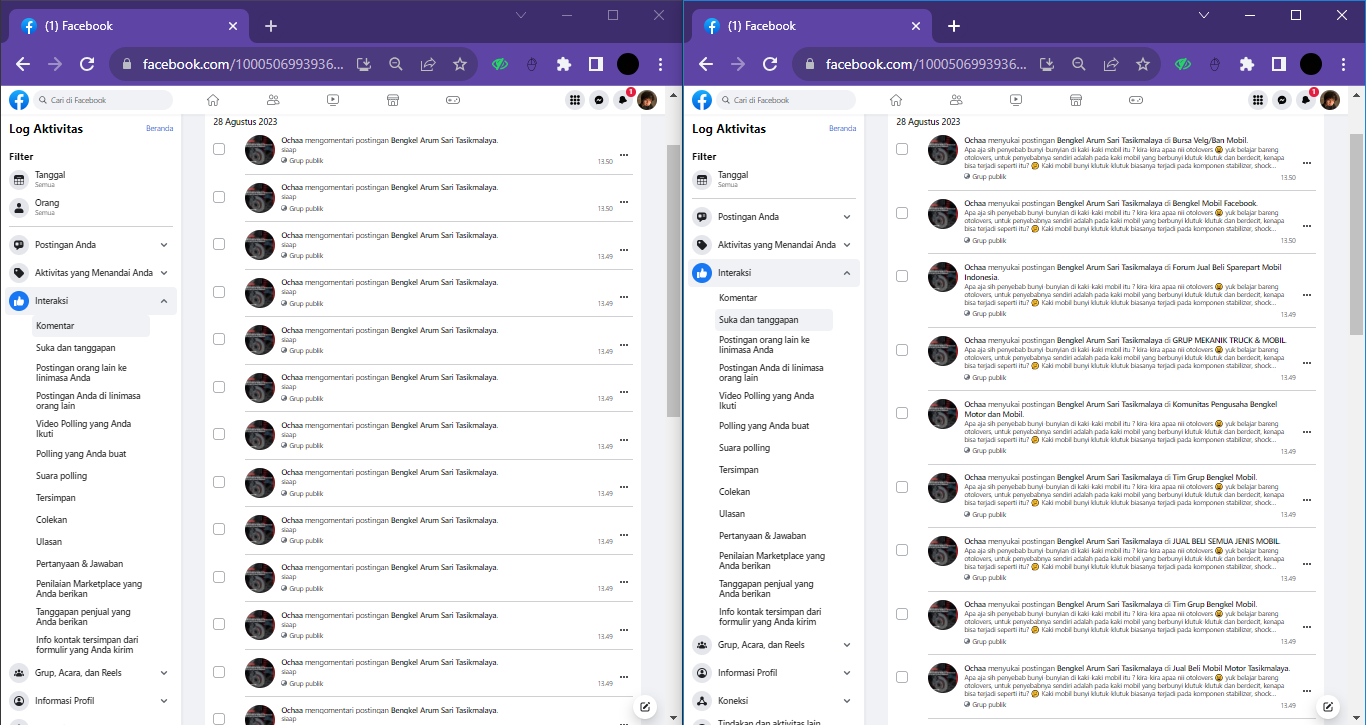Open Orang filter in left window
This screenshot has height=725, width=1366.
[x=91, y=208]
